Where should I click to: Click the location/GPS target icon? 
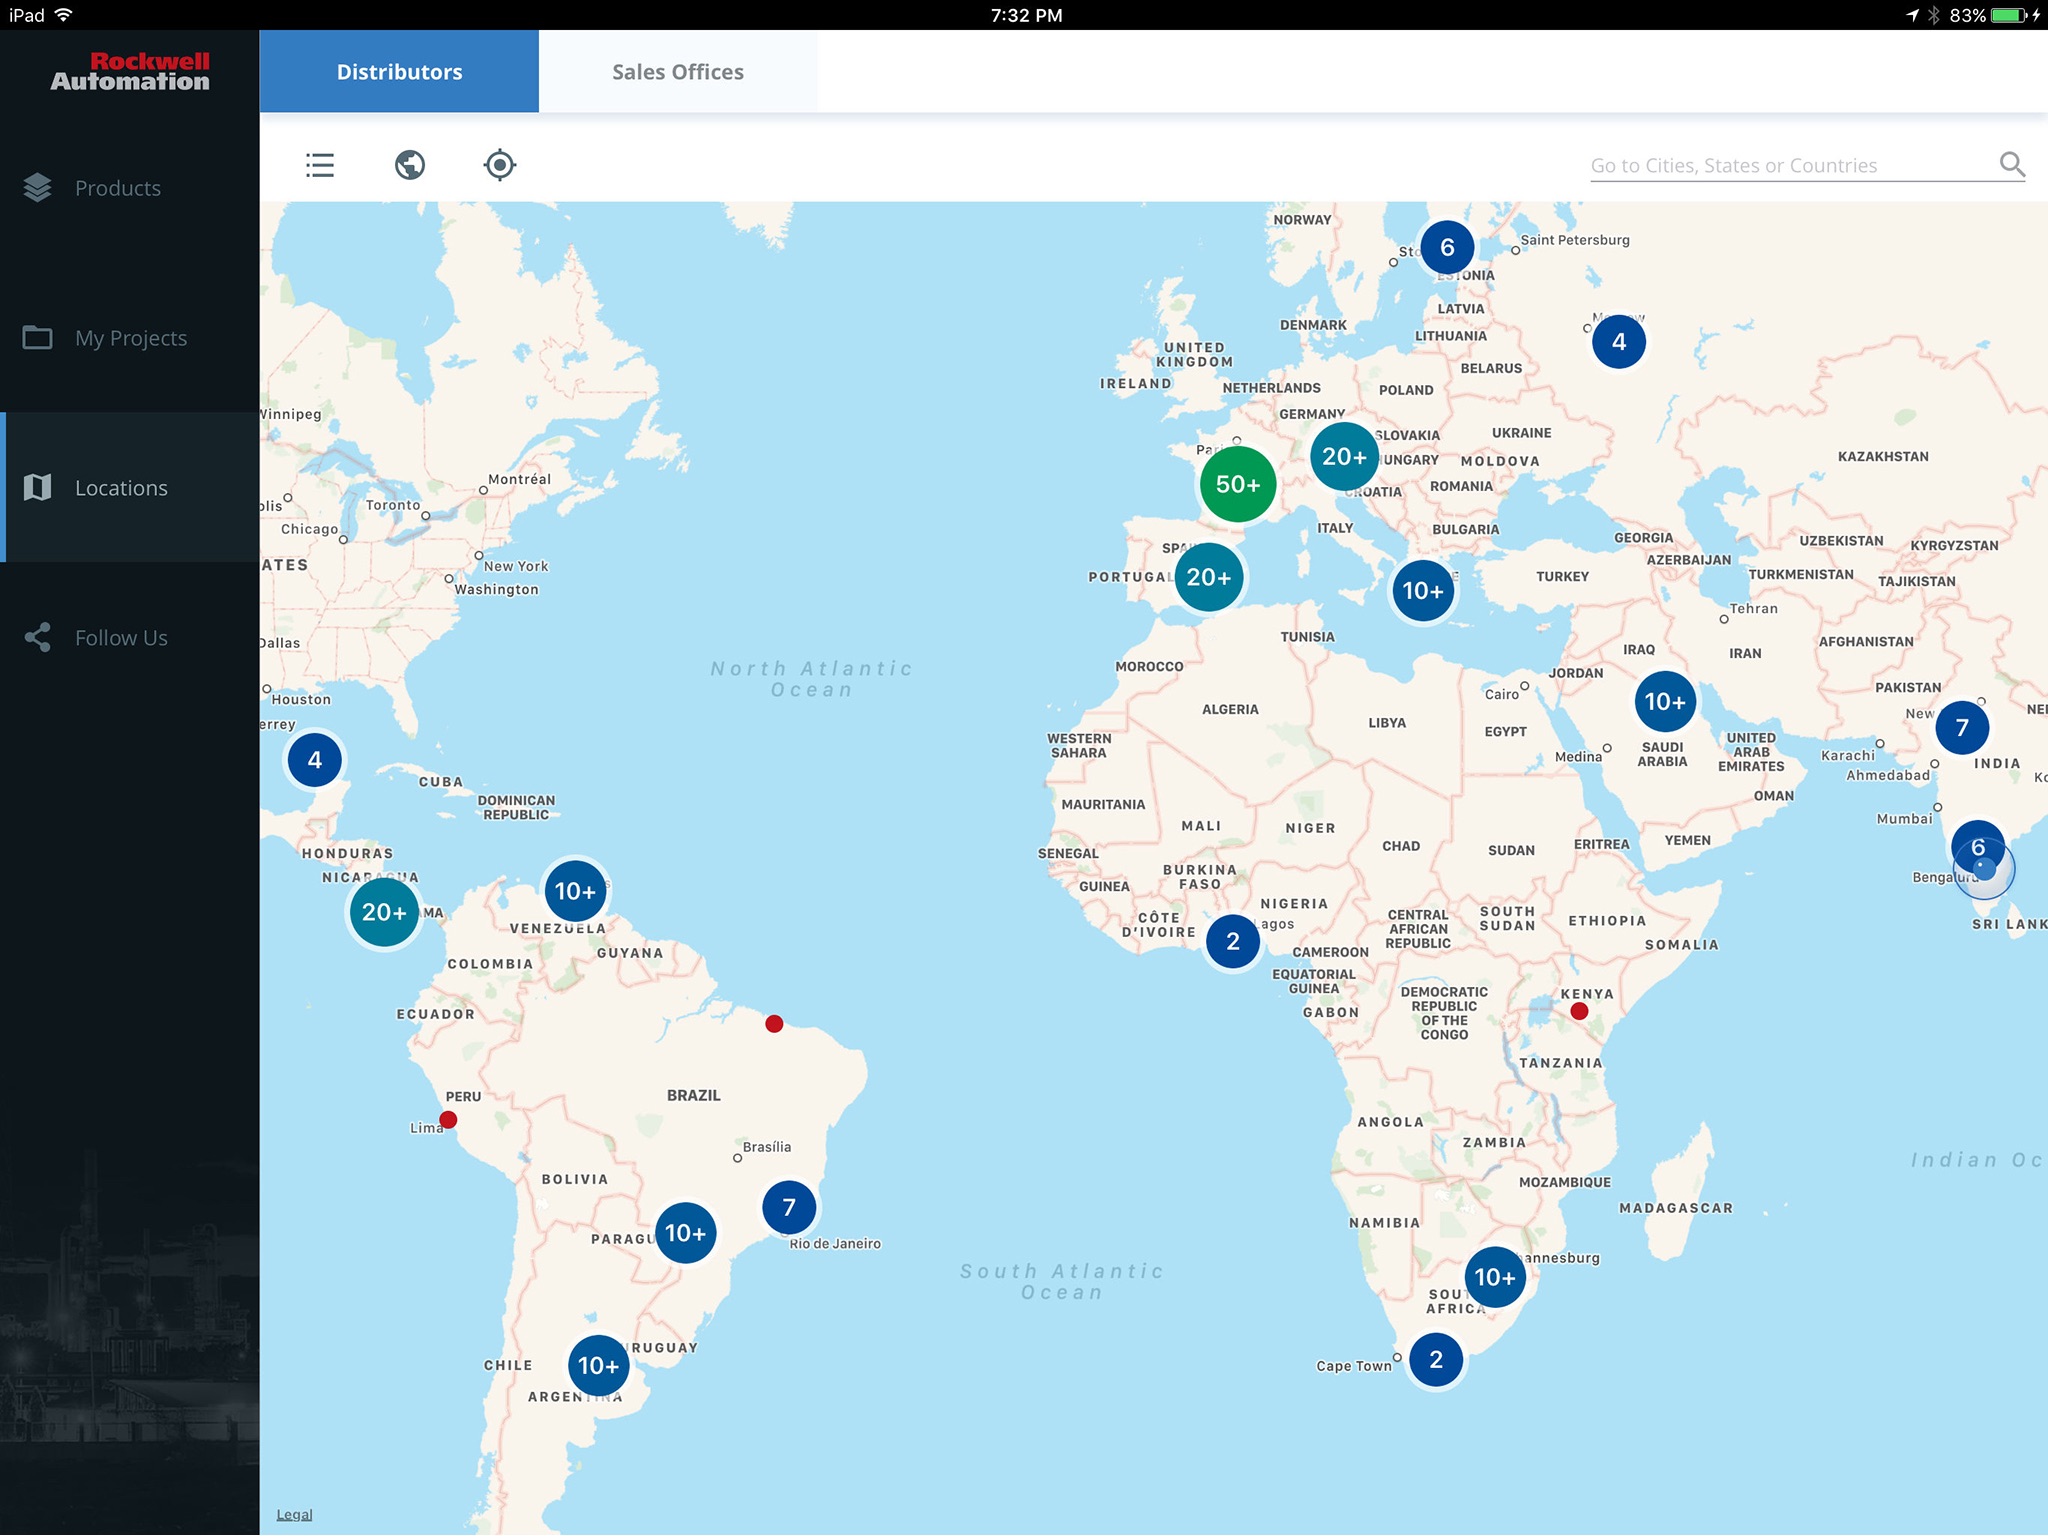pos(498,163)
